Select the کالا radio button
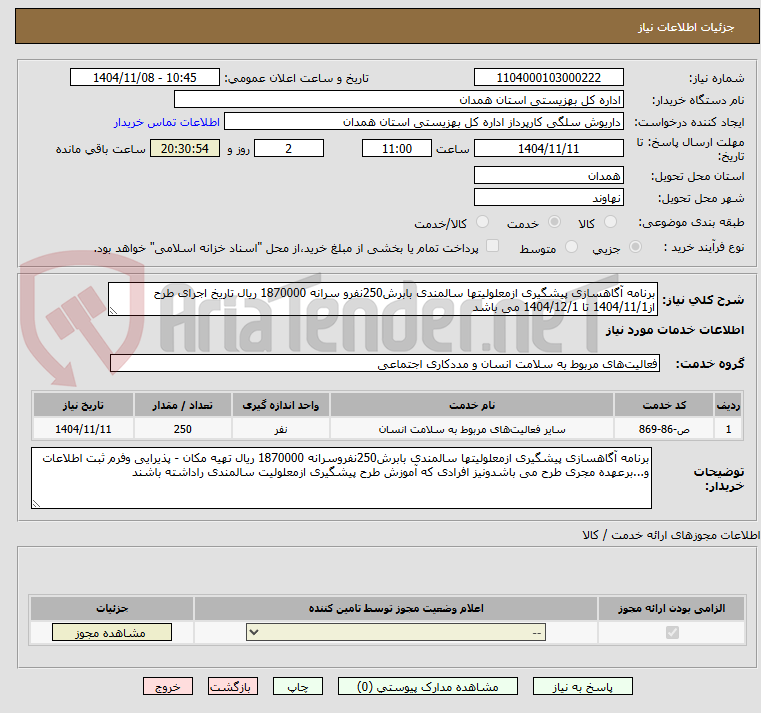The width and height of the screenshot is (761, 713). click(610, 222)
